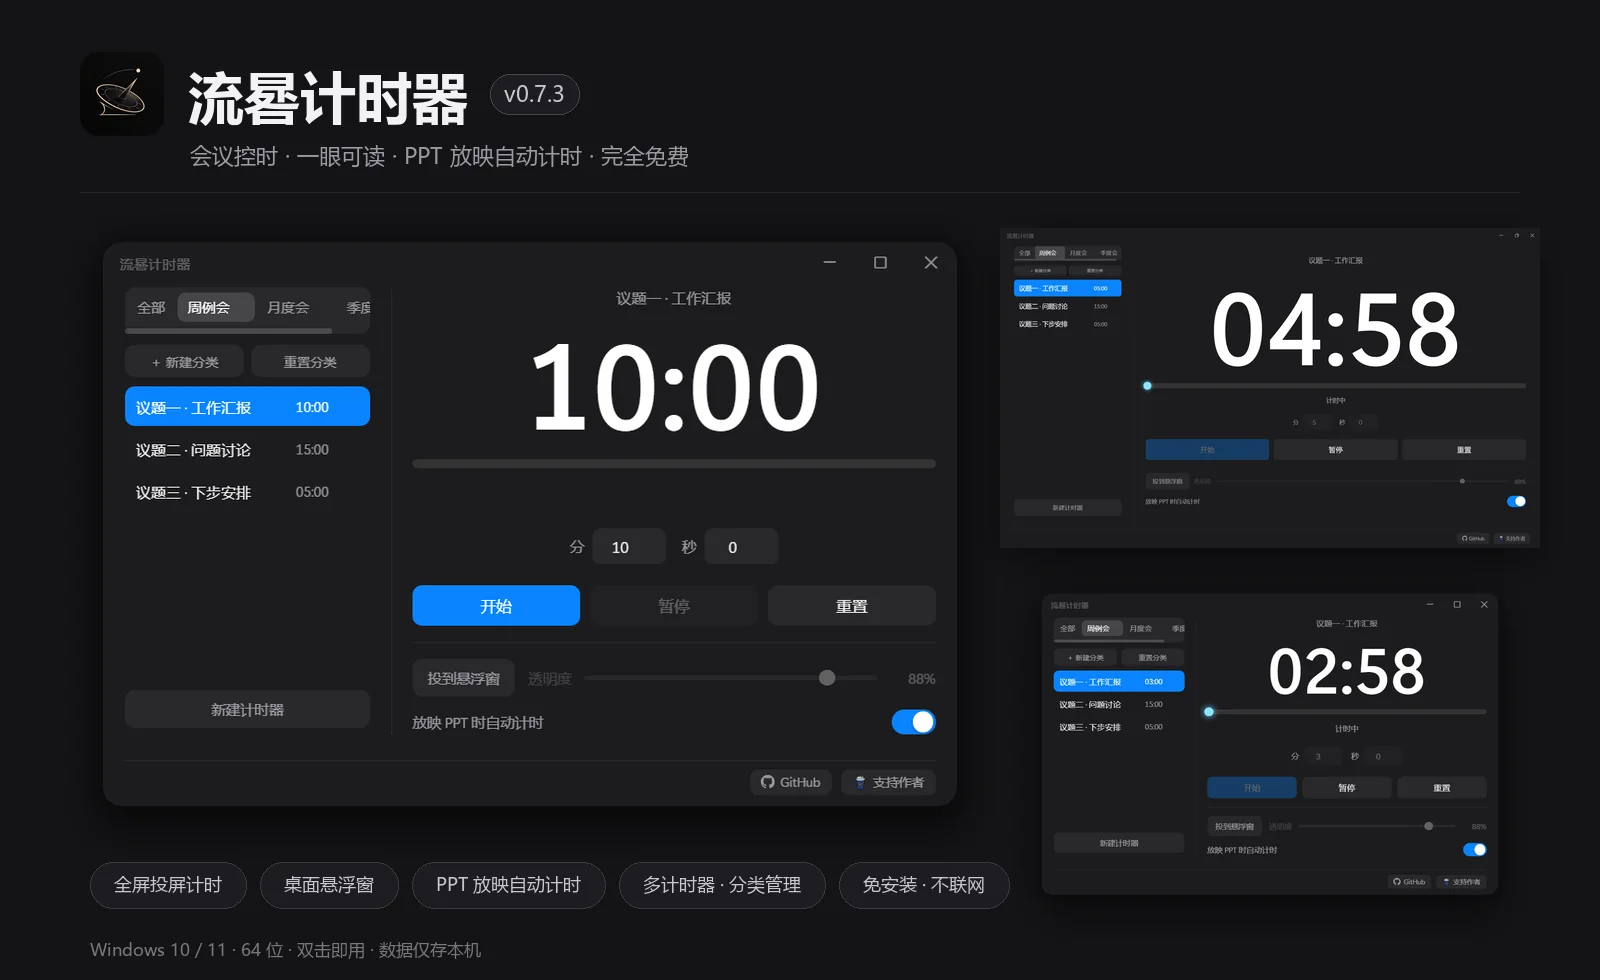Select 议题一 · 工作汇报 in the 10:00 window
Screen dimensions: 1600x980
pos(247,407)
